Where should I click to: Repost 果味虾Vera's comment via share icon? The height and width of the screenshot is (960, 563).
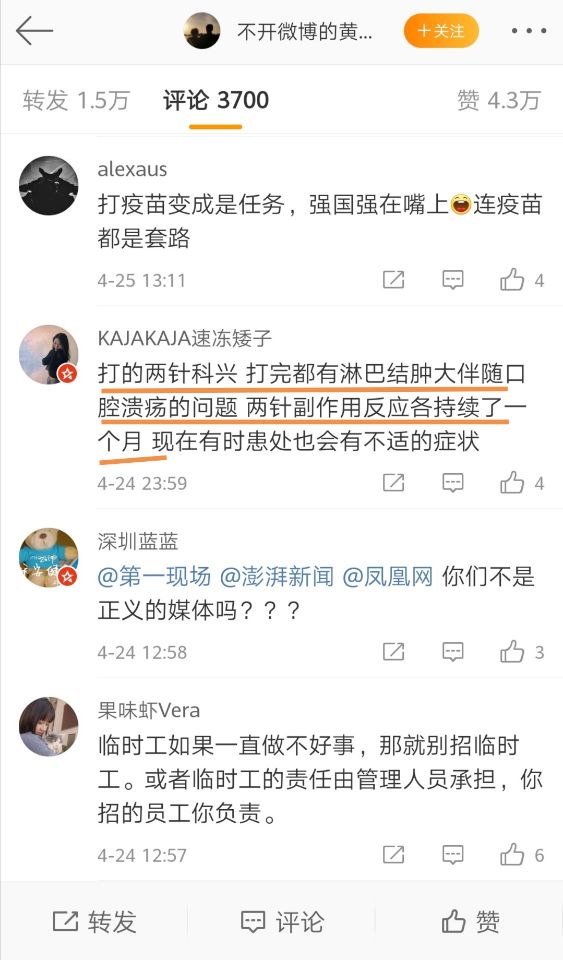pos(393,854)
